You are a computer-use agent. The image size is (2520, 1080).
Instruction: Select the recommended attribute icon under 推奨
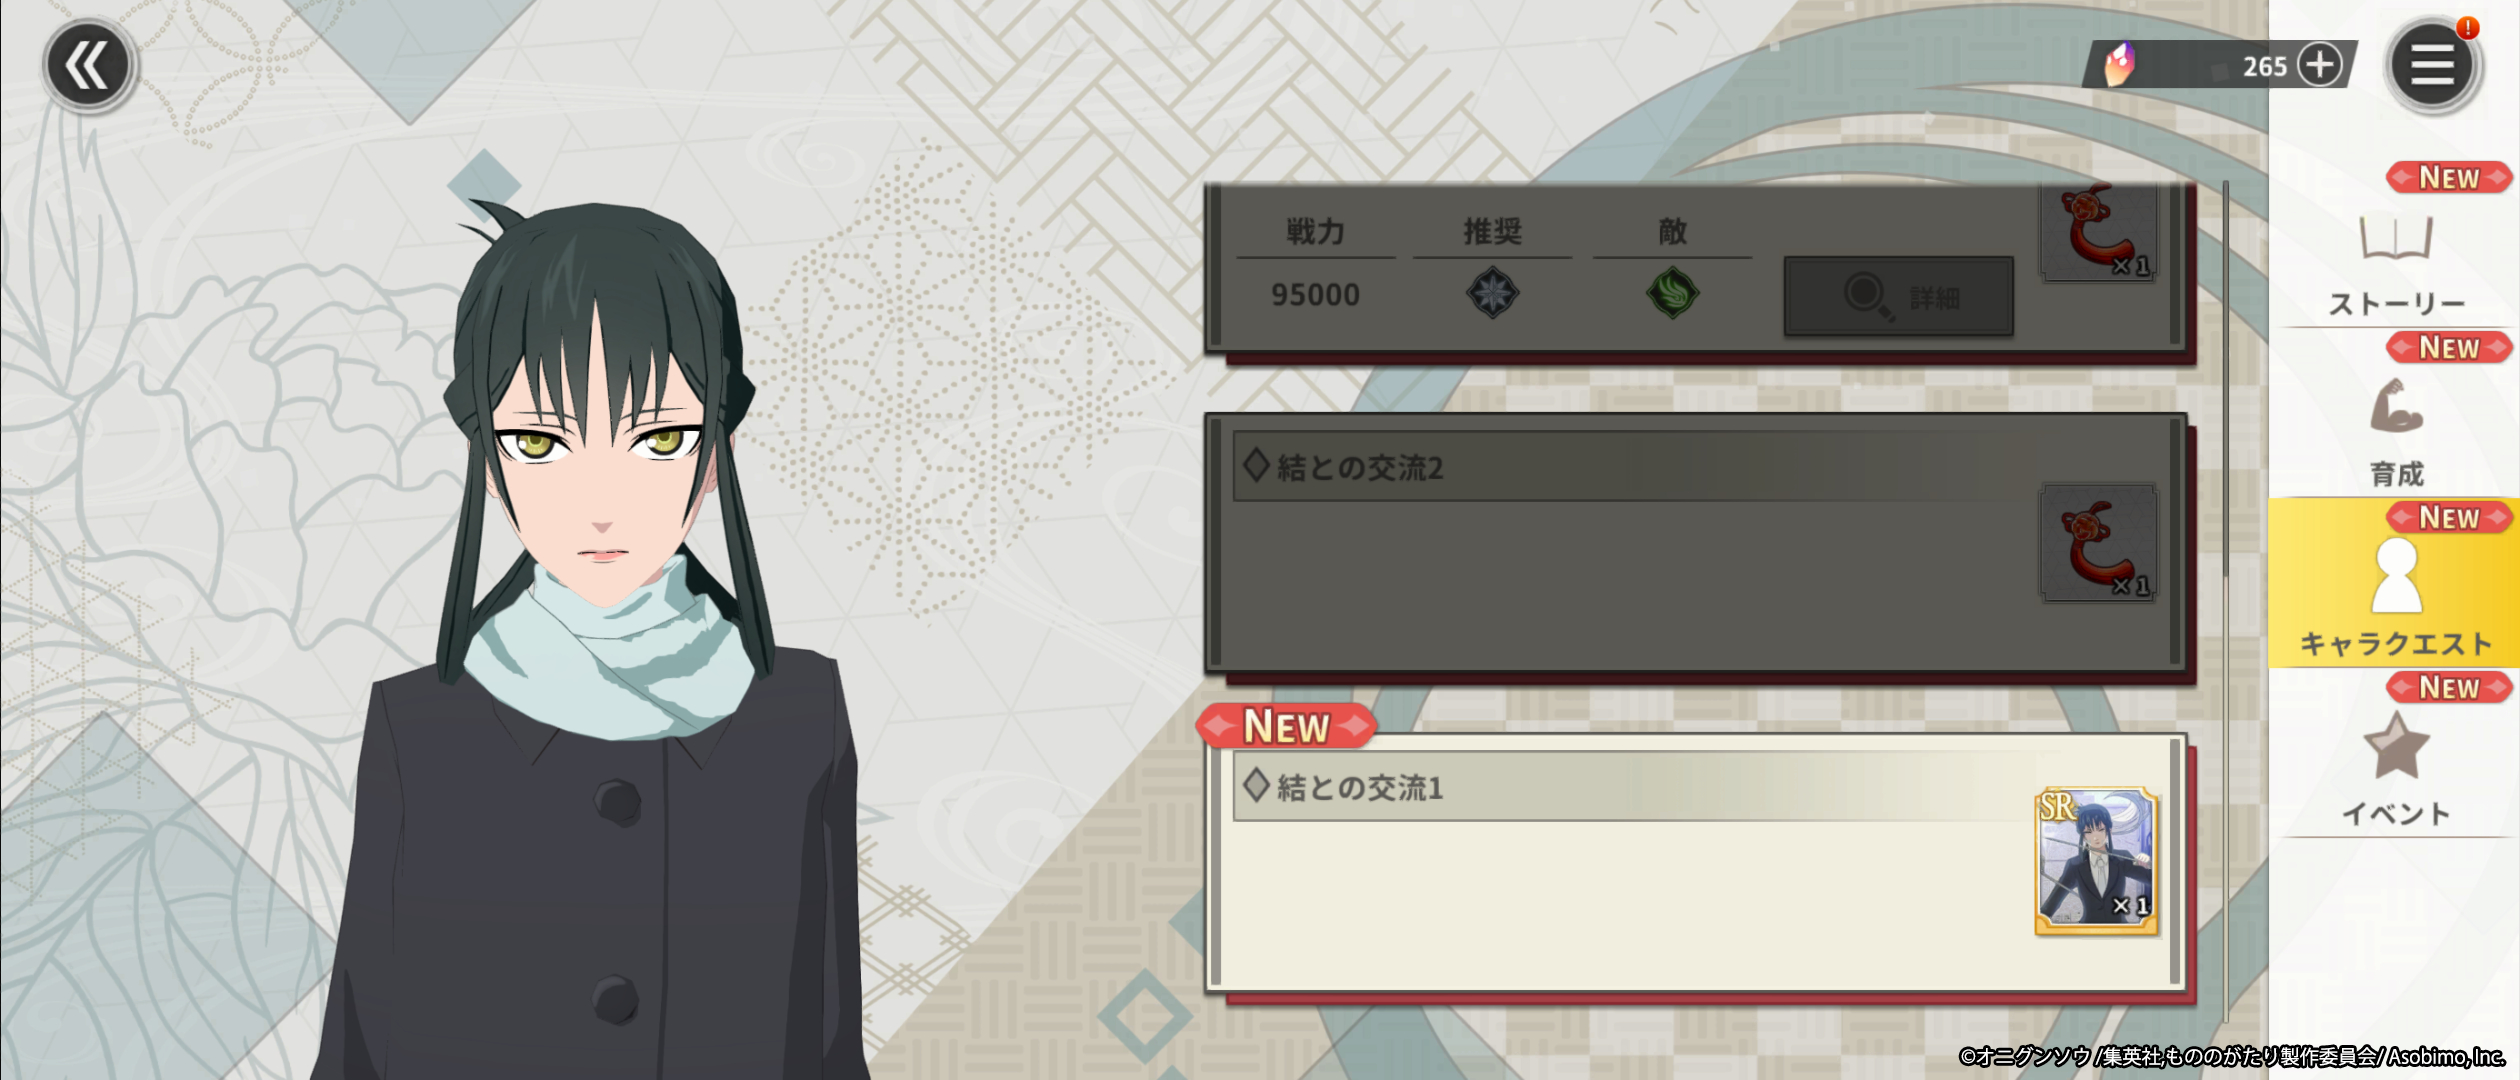click(x=1492, y=293)
